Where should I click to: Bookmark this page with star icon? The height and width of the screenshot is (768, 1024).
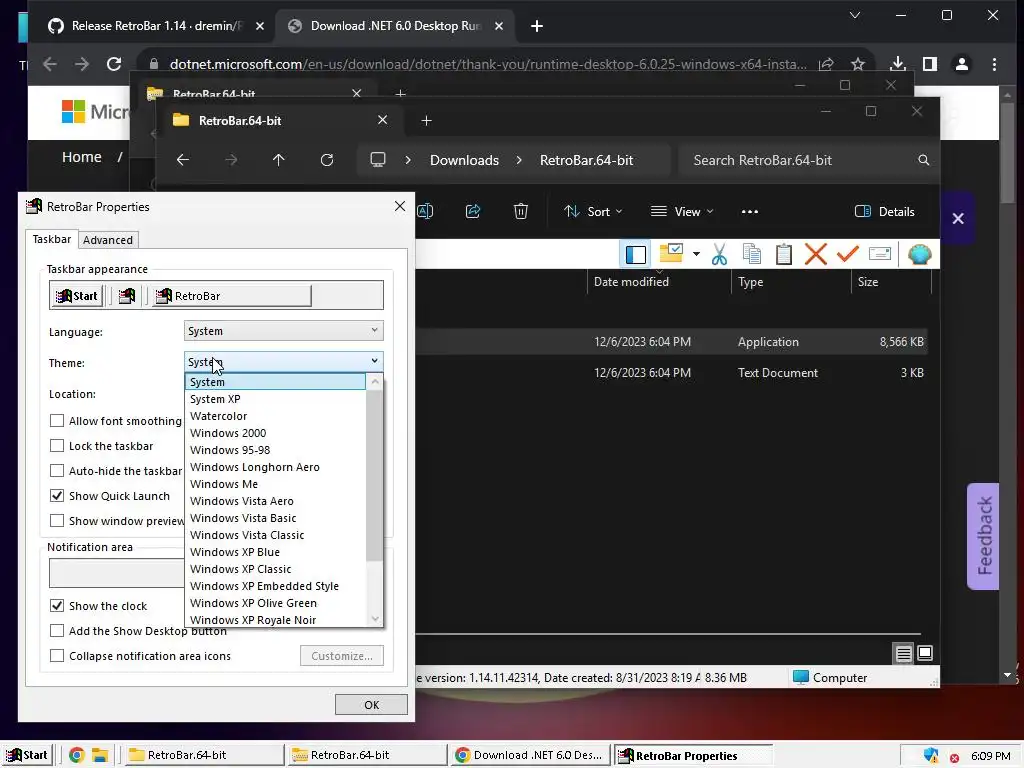tap(857, 64)
